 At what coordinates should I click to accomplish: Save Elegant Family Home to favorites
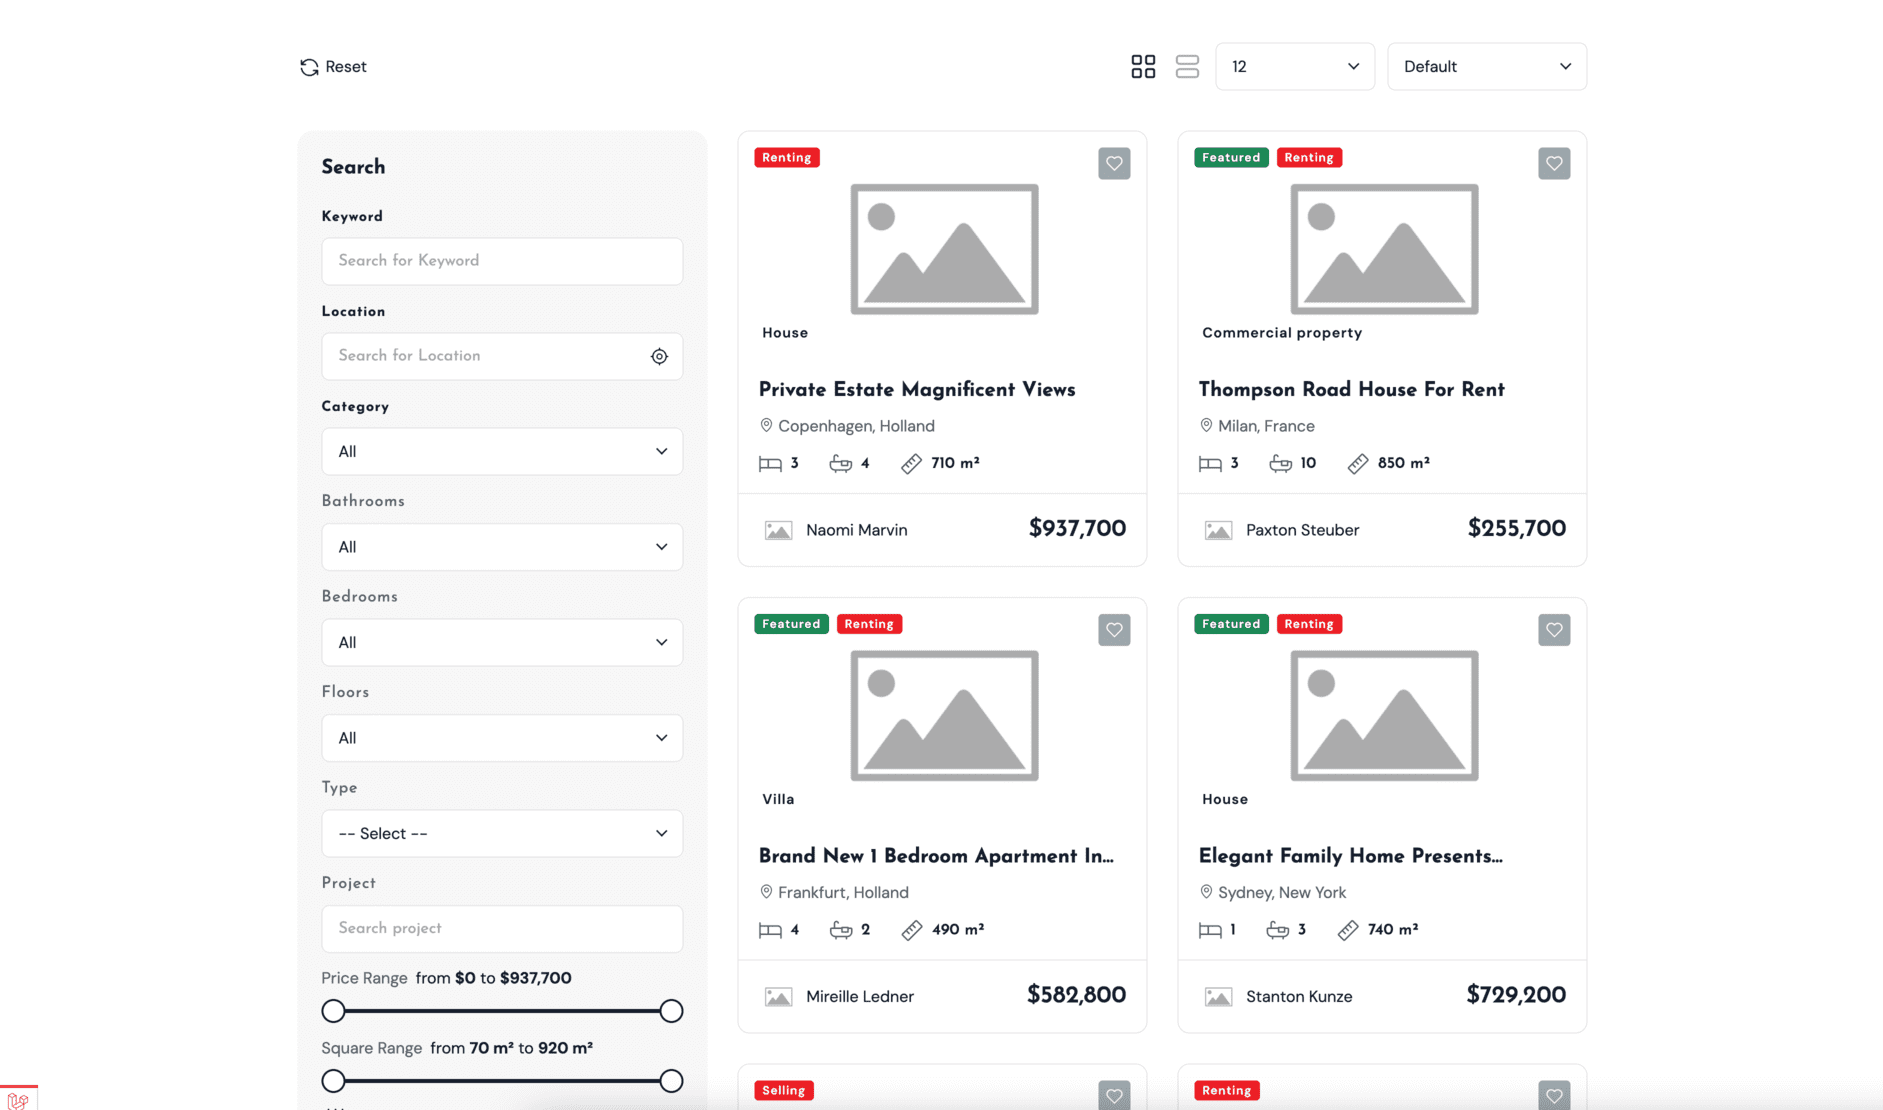(x=1553, y=630)
